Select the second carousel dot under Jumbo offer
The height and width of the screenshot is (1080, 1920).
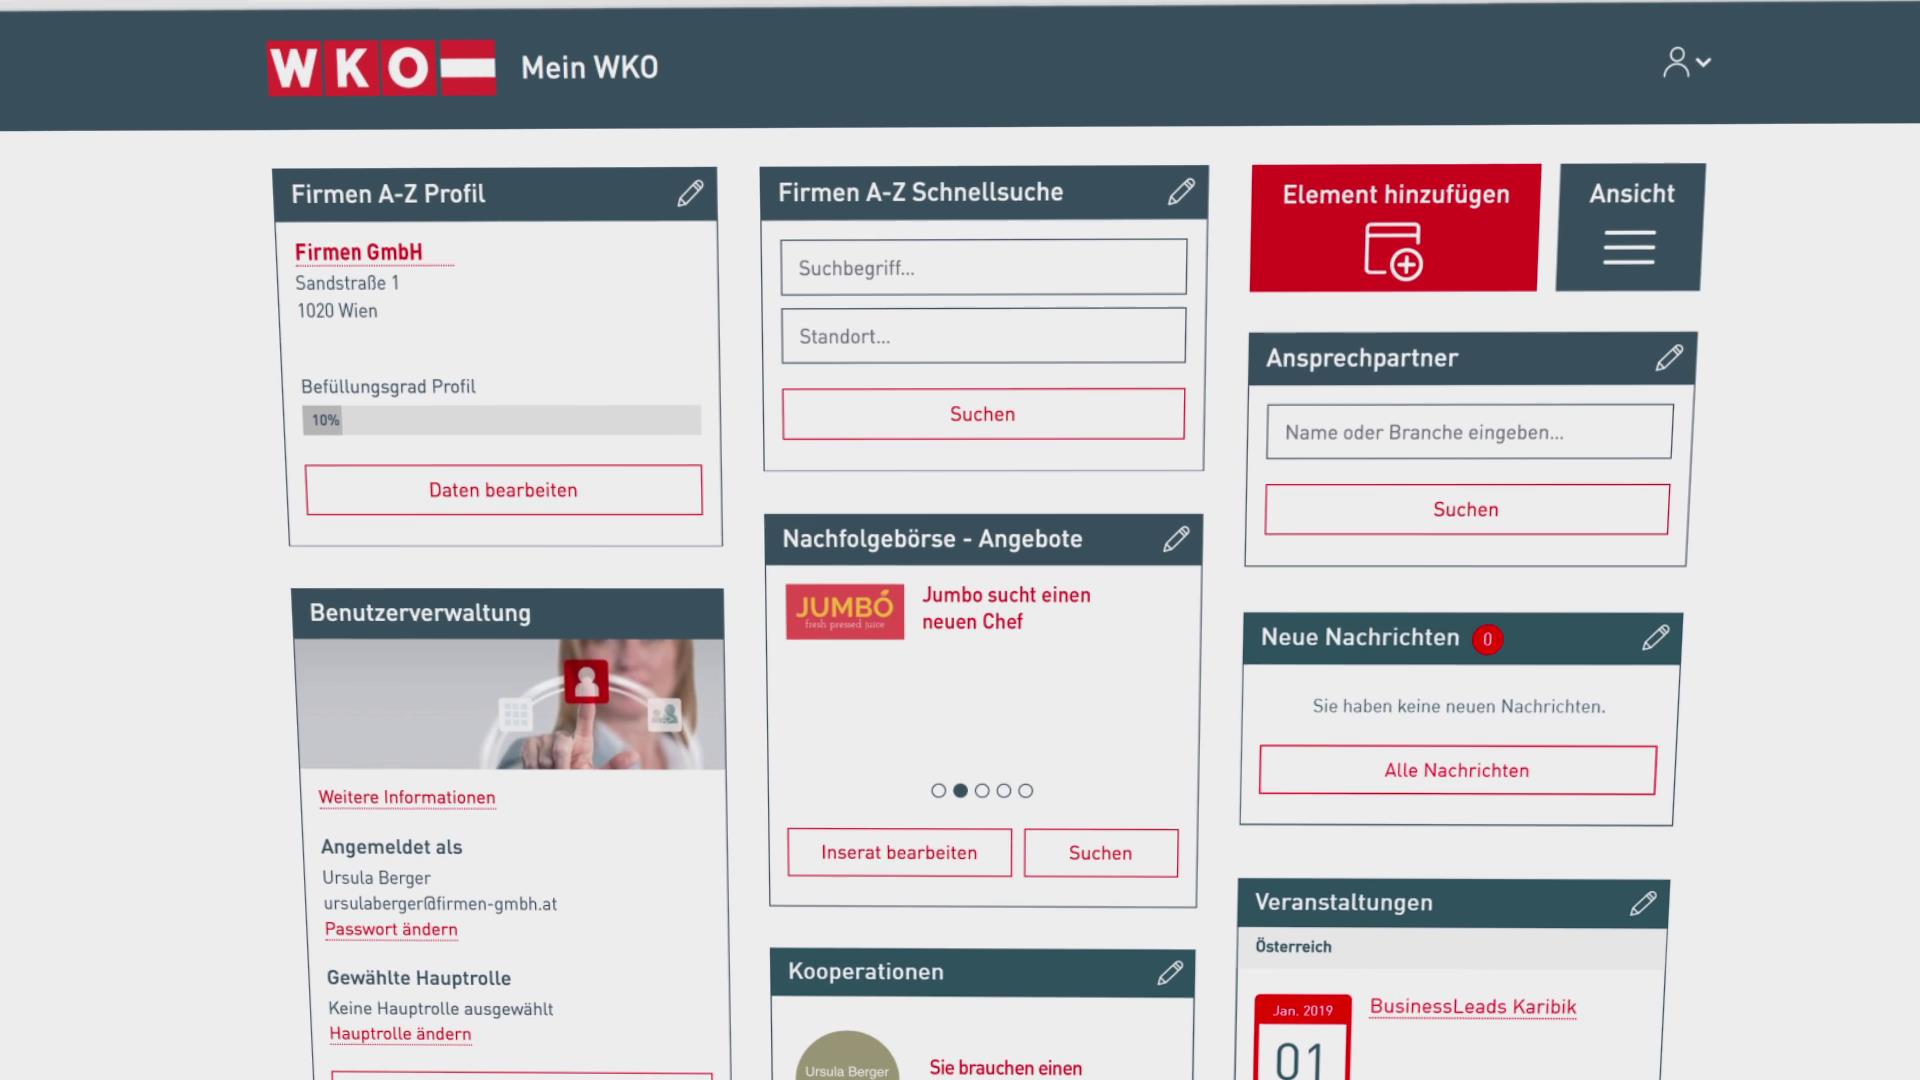click(x=961, y=790)
